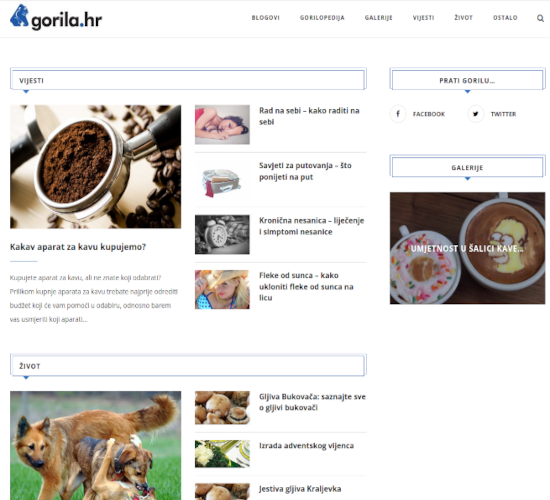Open the Facebook text link
This screenshot has height=500, width=550.
429,114
